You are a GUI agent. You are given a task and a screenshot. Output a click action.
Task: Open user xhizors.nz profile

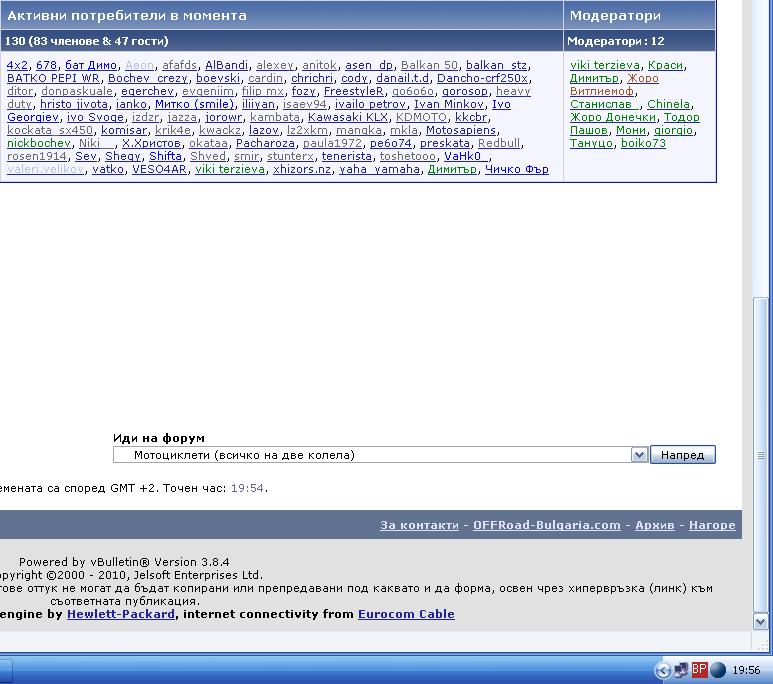pyautogui.click(x=302, y=169)
